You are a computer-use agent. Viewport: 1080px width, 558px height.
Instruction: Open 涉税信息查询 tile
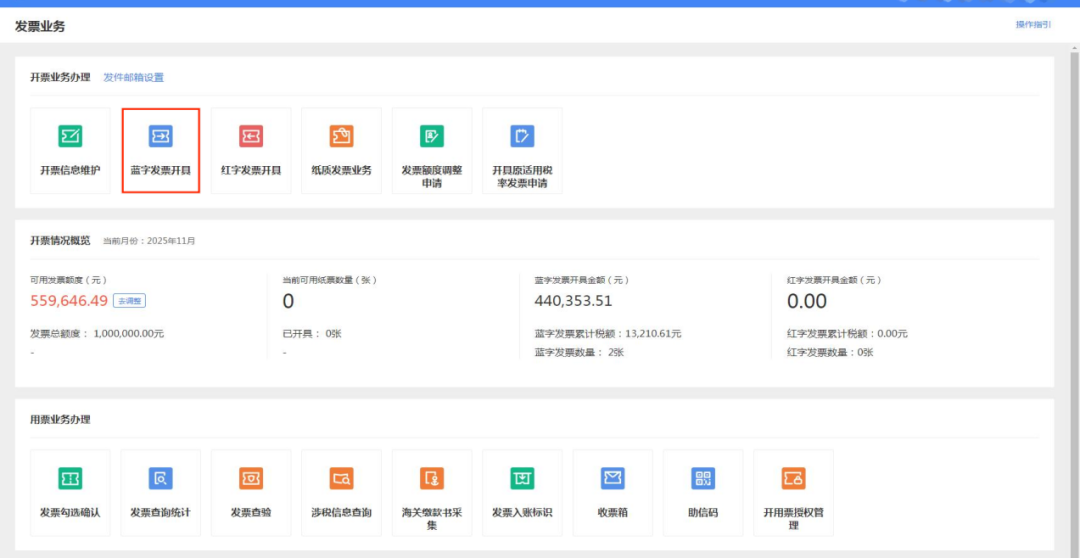pyautogui.click(x=341, y=493)
